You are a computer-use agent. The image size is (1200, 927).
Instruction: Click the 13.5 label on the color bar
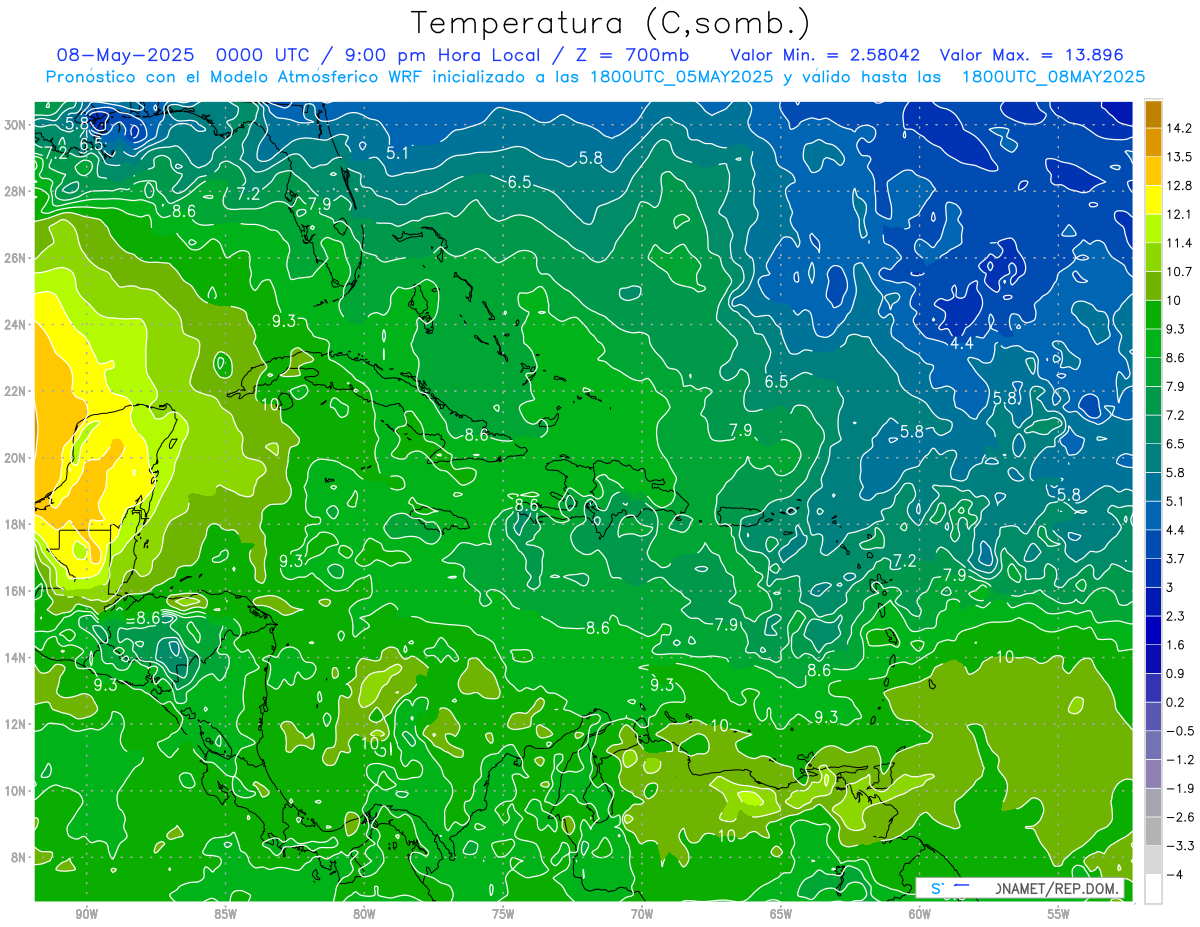tap(1179, 157)
